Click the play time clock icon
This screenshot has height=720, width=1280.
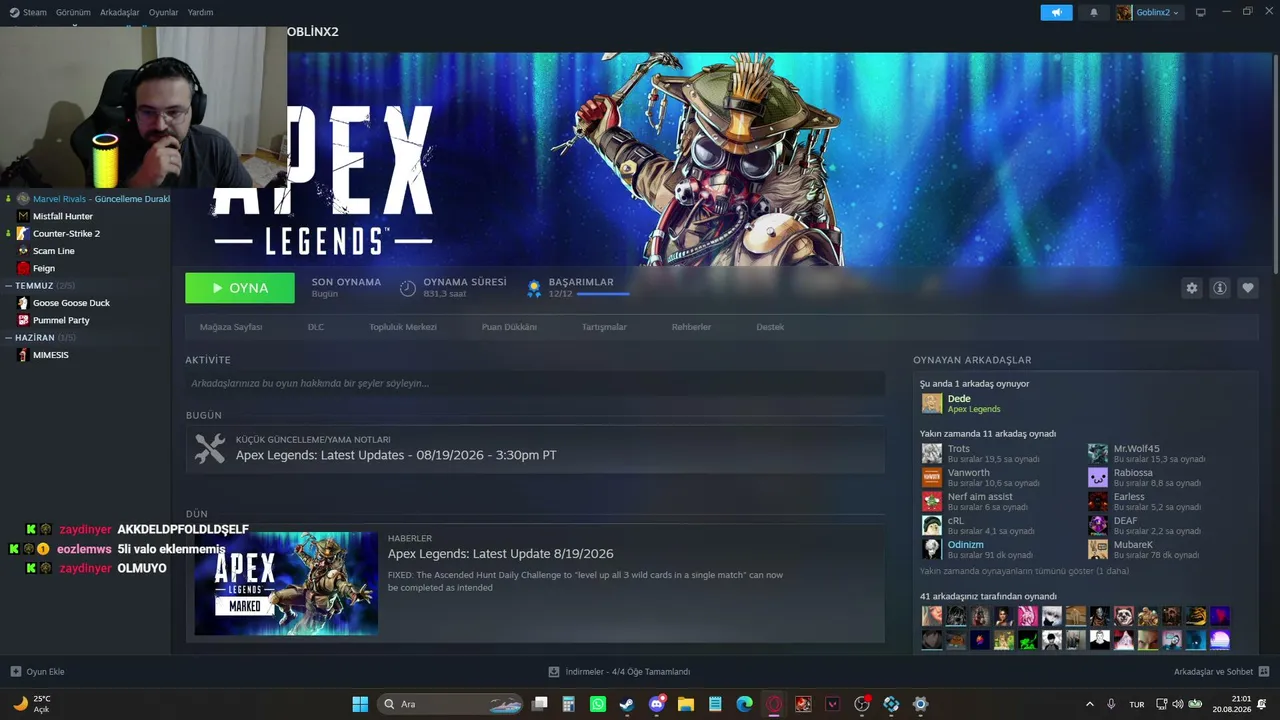click(x=408, y=288)
